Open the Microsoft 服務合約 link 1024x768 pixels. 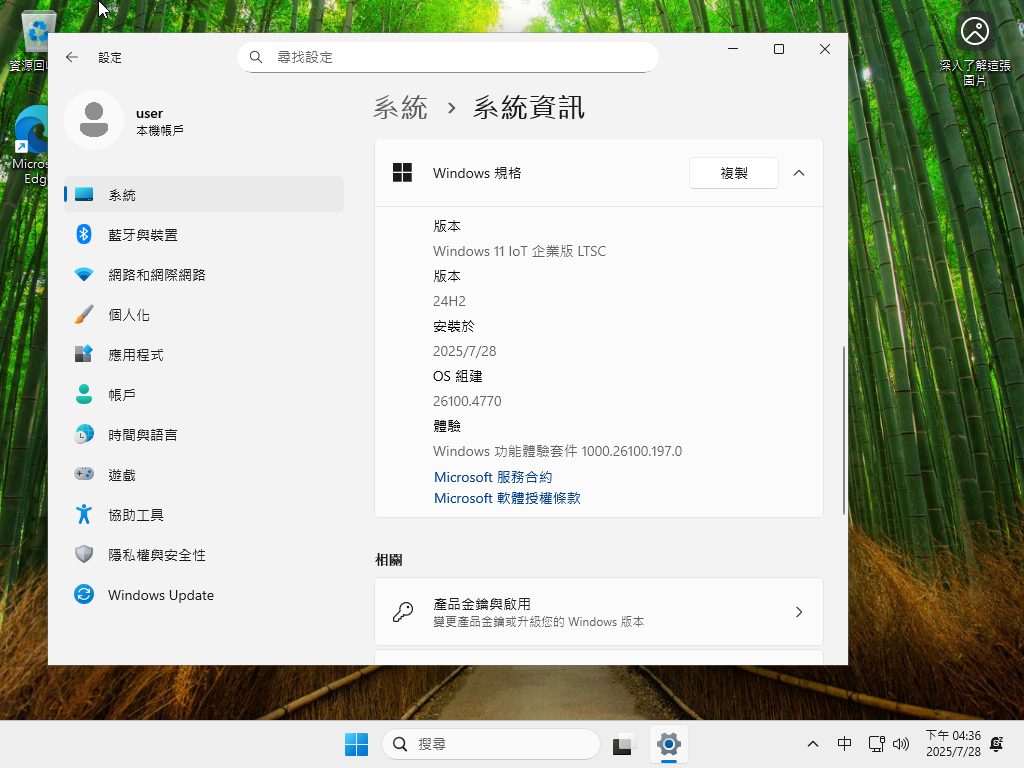pyautogui.click(x=493, y=477)
